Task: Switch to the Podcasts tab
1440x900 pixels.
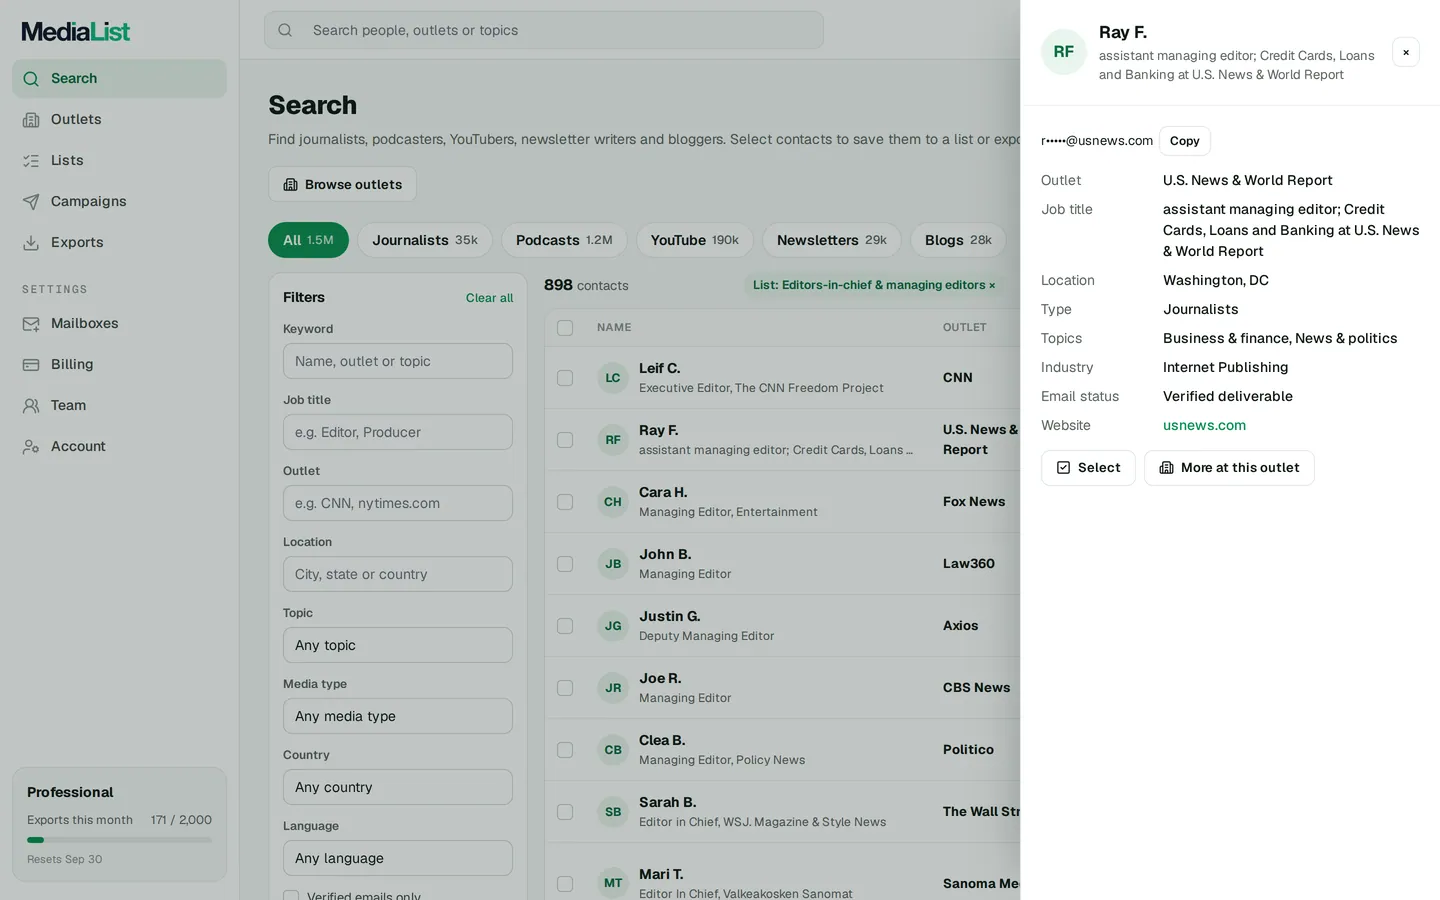Action: coord(564,240)
